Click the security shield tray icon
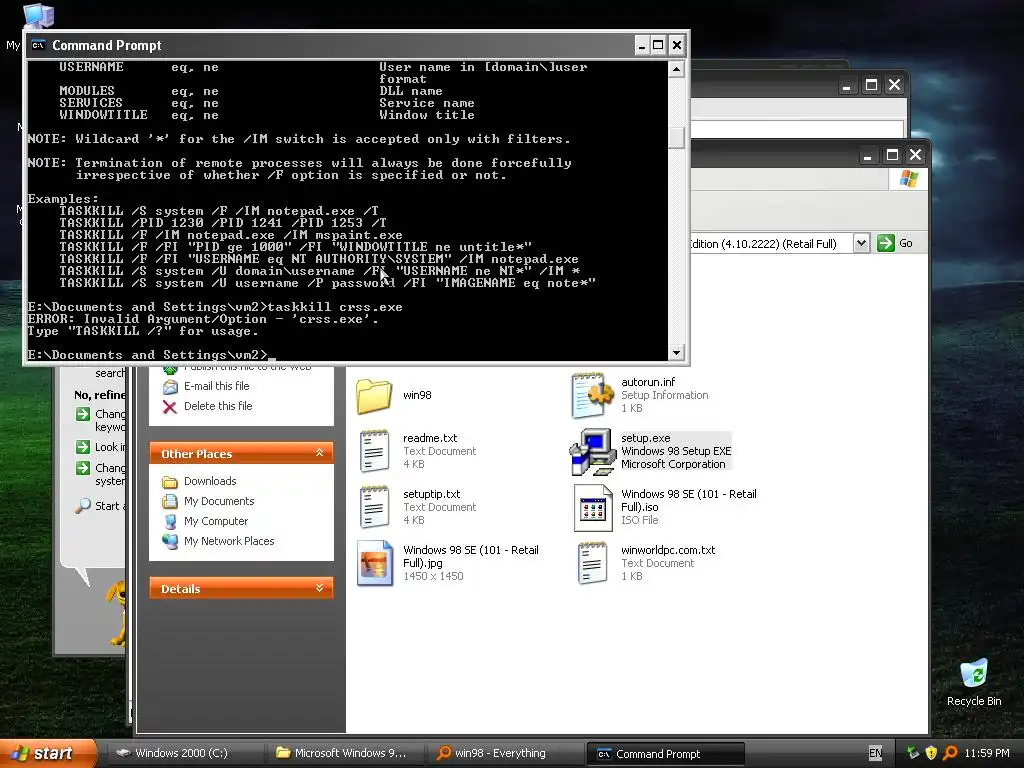Viewport: 1024px width, 768px height. coord(931,753)
